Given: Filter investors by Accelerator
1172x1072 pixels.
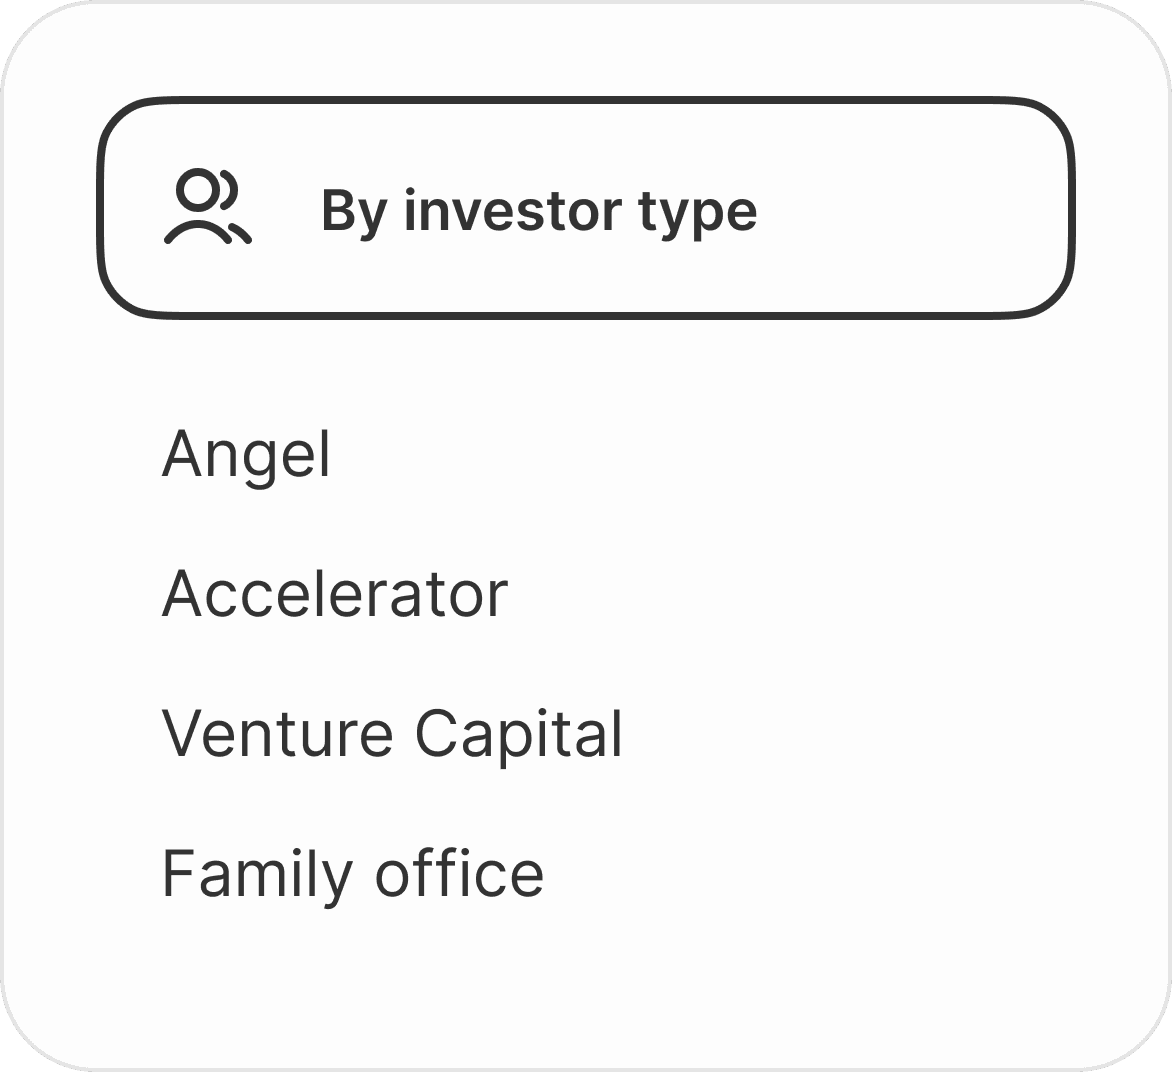Looking at the screenshot, I should coord(334,594).
